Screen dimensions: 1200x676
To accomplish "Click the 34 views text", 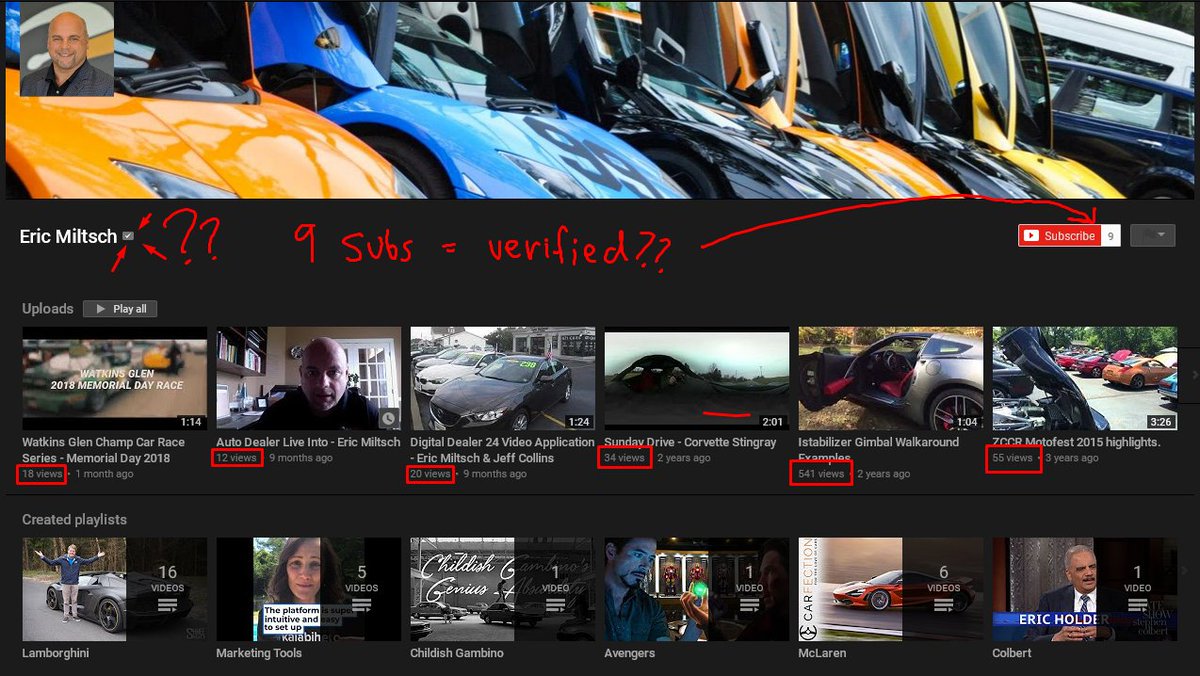I will [x=625, y=458].
